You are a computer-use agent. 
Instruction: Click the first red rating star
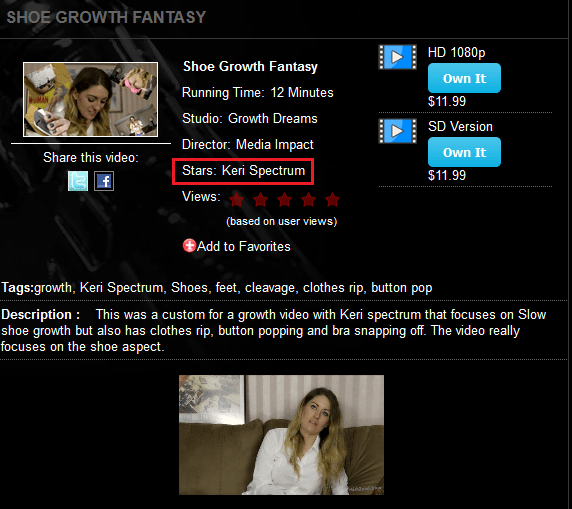click(236, 200)
